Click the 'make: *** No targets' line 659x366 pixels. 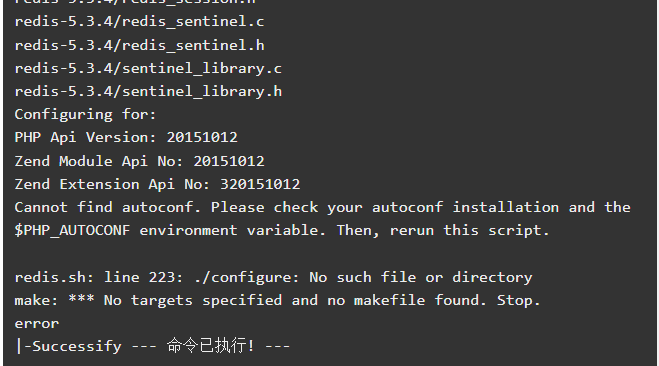(x=277, y=300)
